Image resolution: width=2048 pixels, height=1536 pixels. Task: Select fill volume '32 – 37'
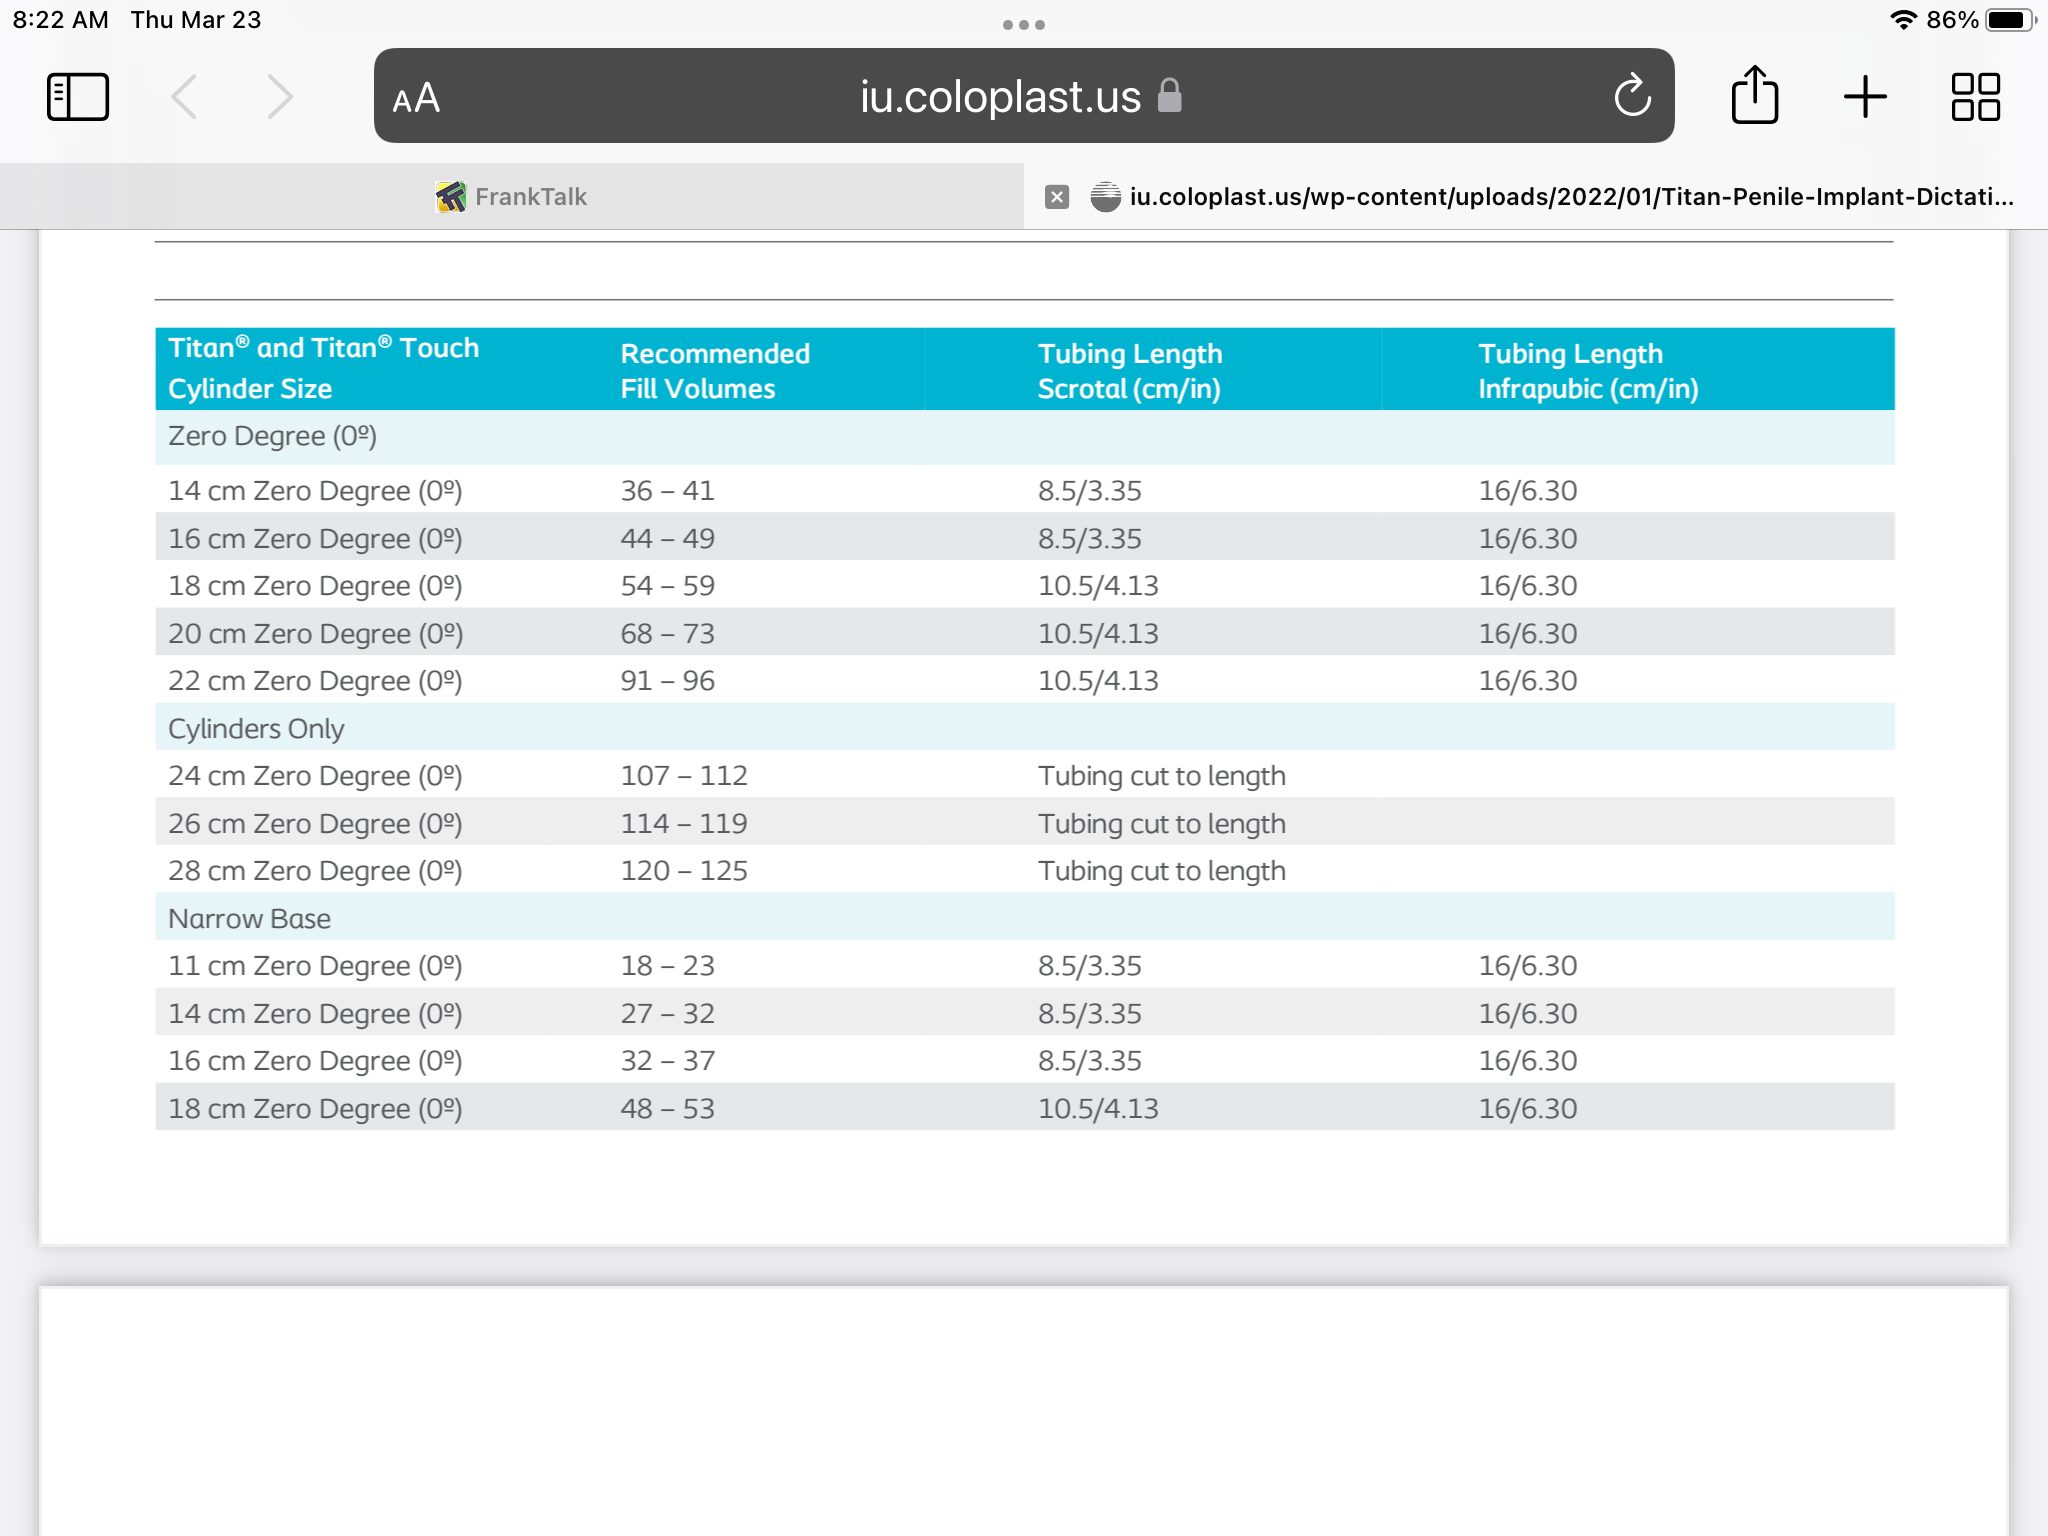click(x=667, y=1061)
